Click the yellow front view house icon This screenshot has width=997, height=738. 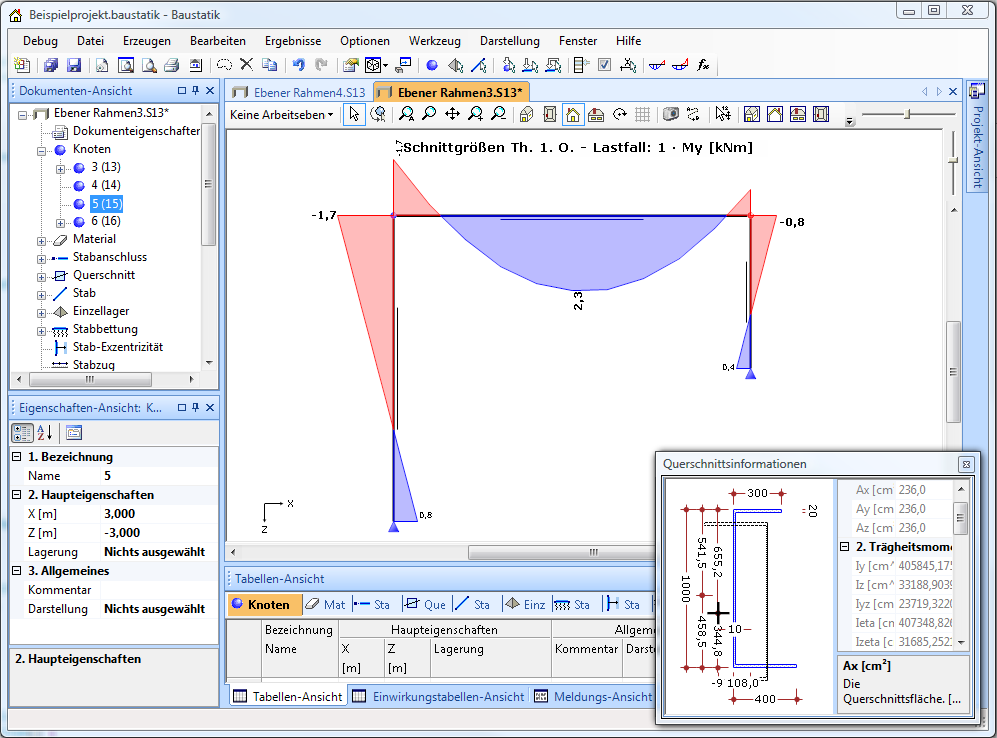pos(573,114)
